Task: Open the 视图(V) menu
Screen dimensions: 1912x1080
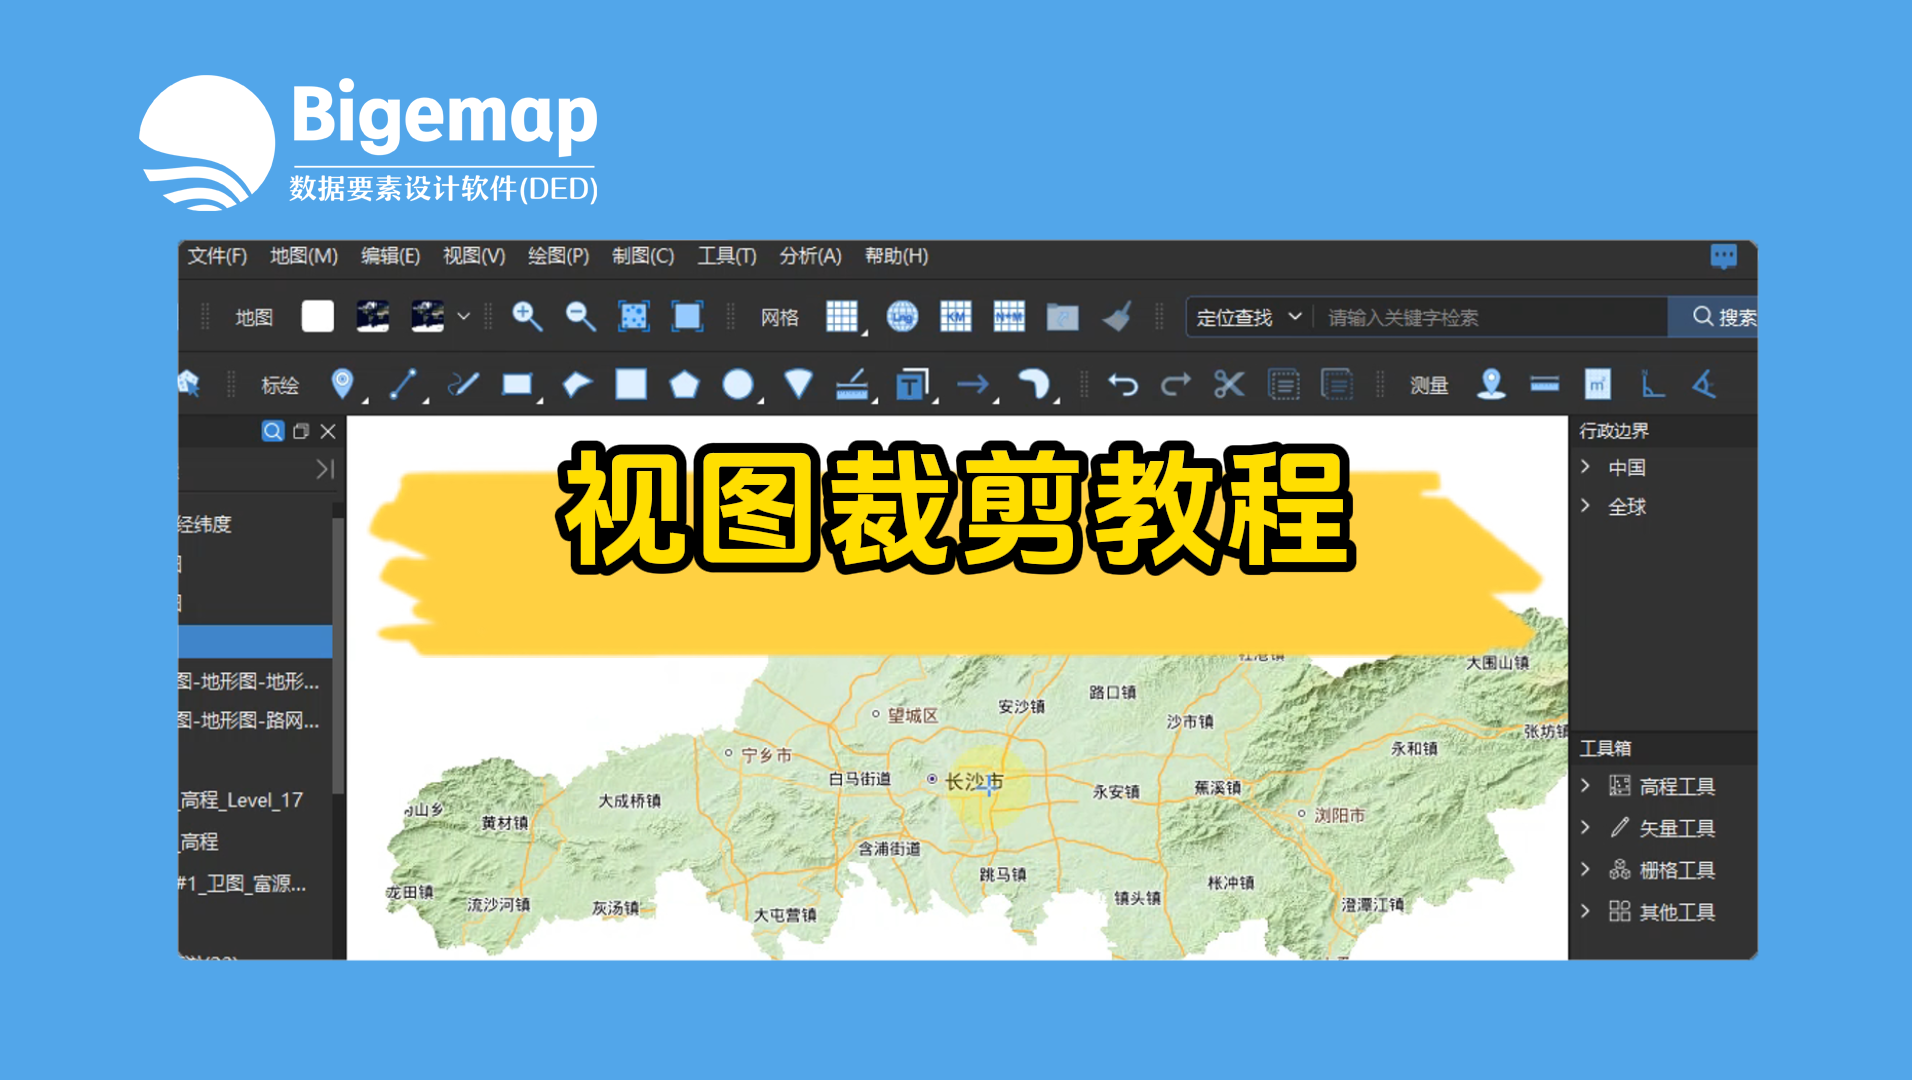Action: pos(473,256)
